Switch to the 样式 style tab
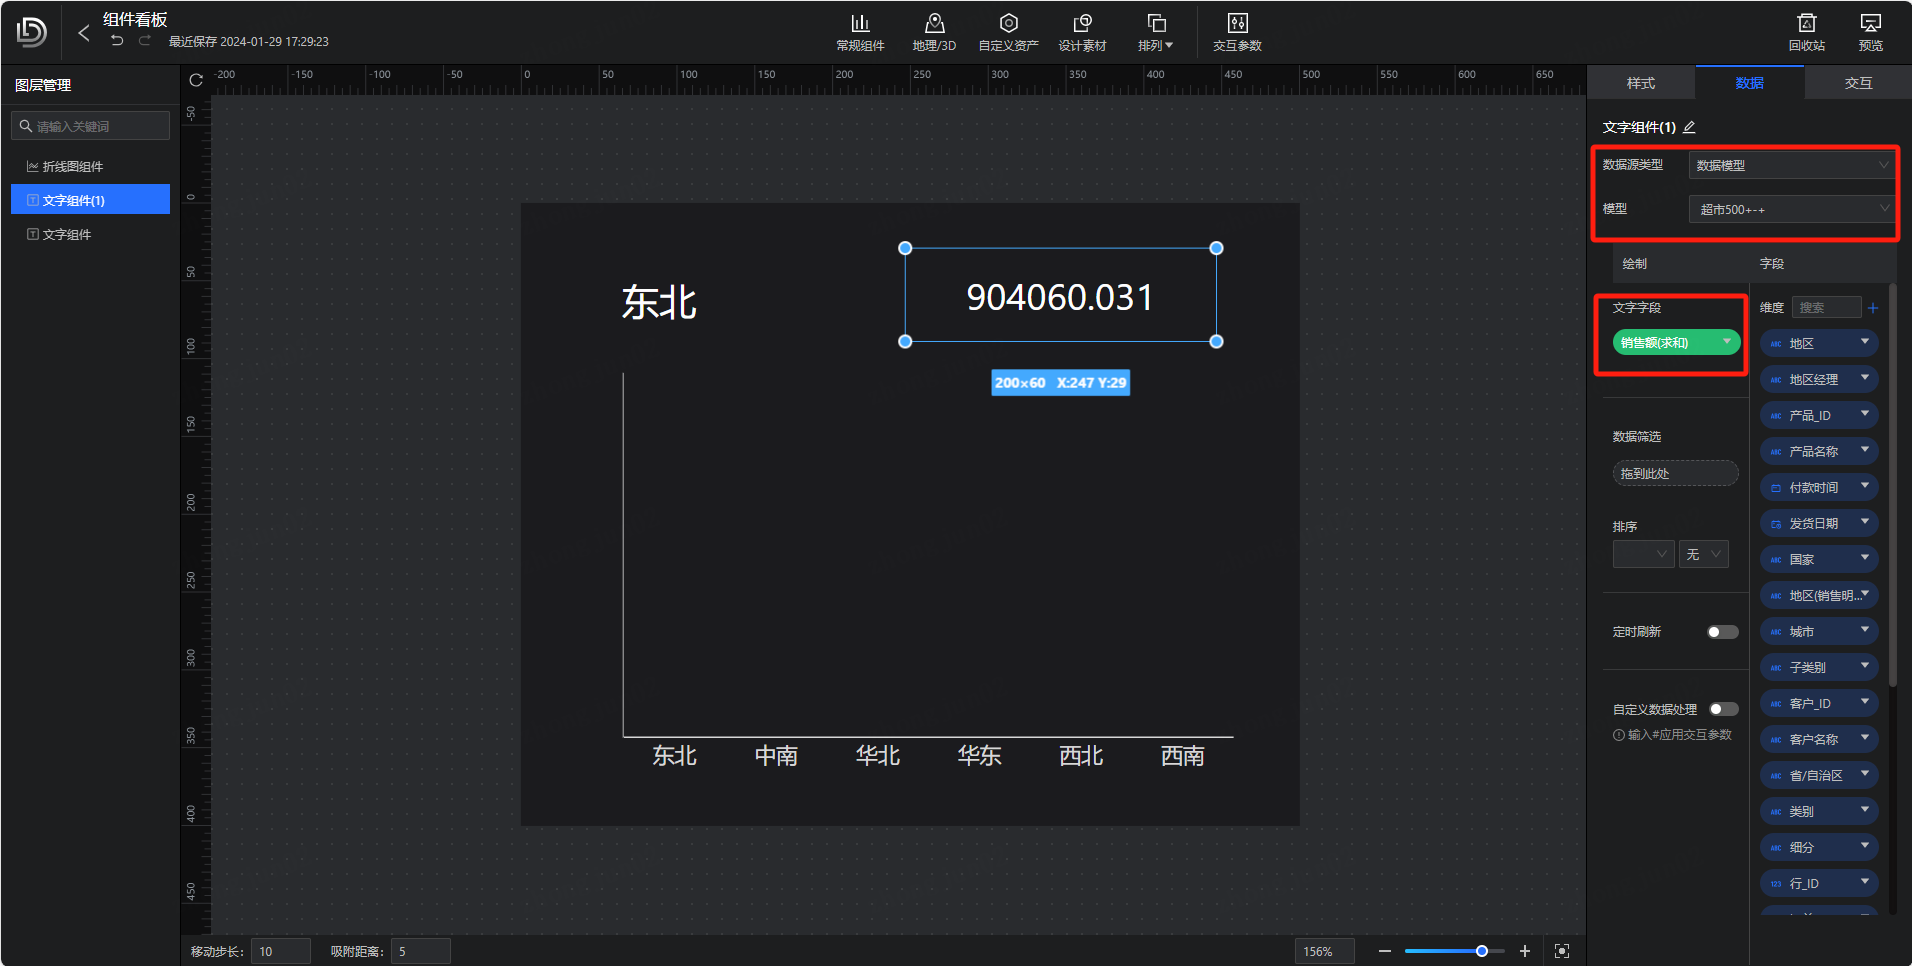The width and height of the screenshot is (1912, 966). tap(1640, 83)
